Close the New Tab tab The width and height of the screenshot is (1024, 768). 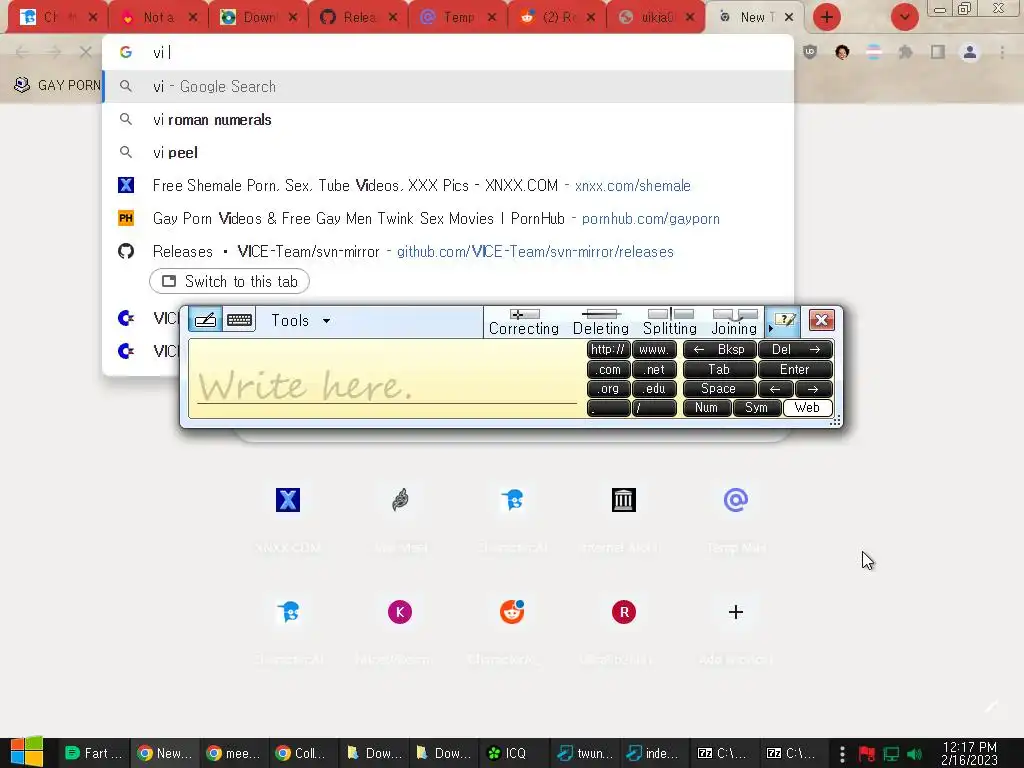click(x=789, y=17)
